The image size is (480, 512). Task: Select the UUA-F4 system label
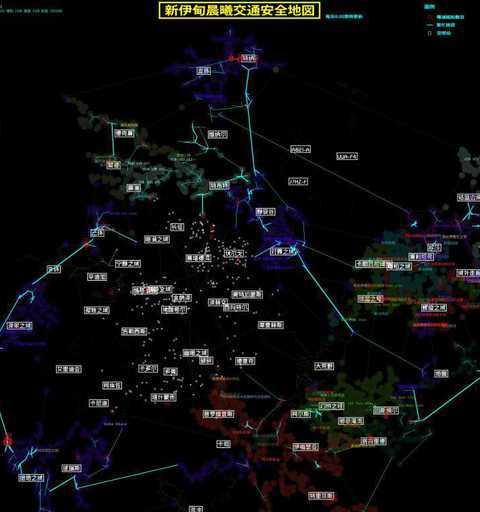coord(347,156)
